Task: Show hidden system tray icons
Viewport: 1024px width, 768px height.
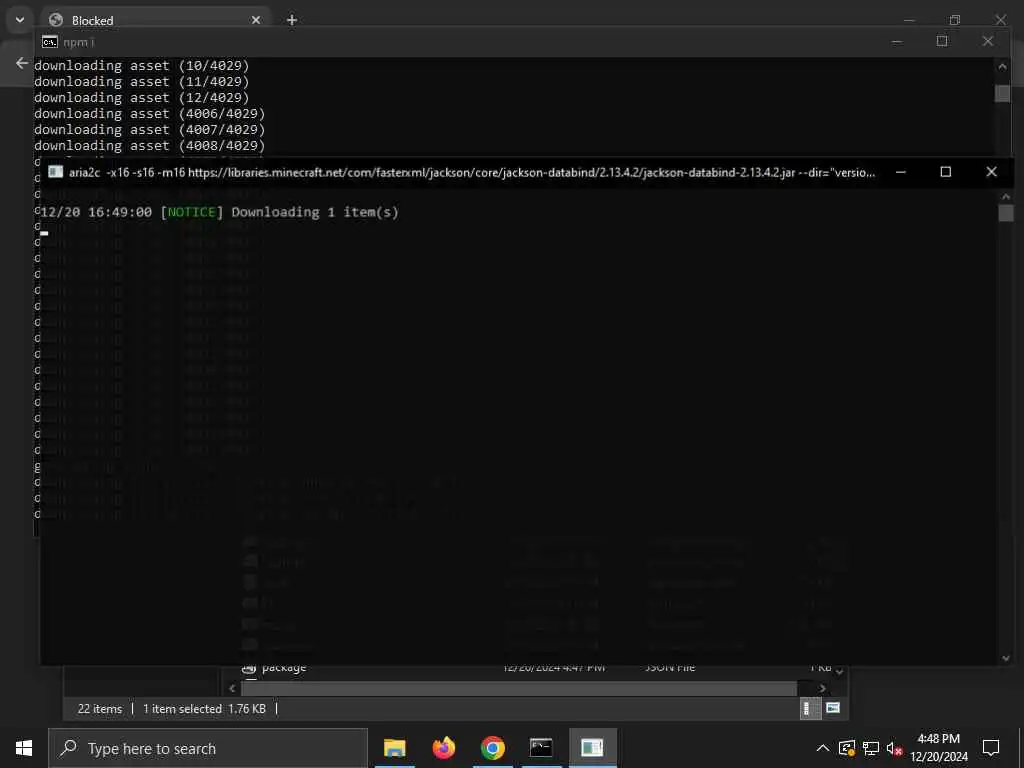Action: pos(823,748)
